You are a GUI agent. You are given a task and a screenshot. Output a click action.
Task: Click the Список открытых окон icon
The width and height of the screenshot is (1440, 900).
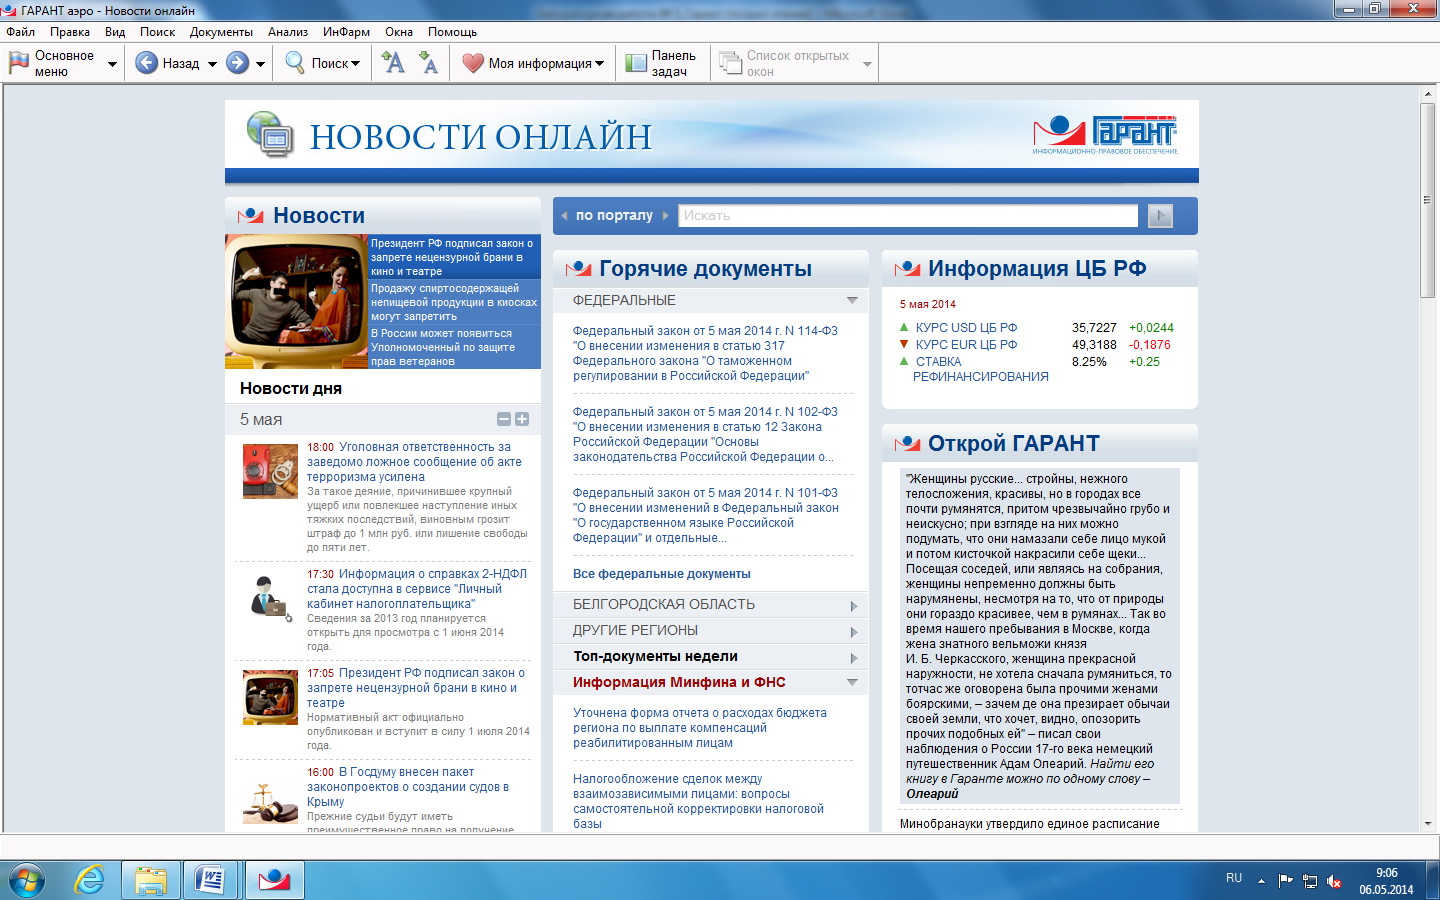(x=730, y=63)
